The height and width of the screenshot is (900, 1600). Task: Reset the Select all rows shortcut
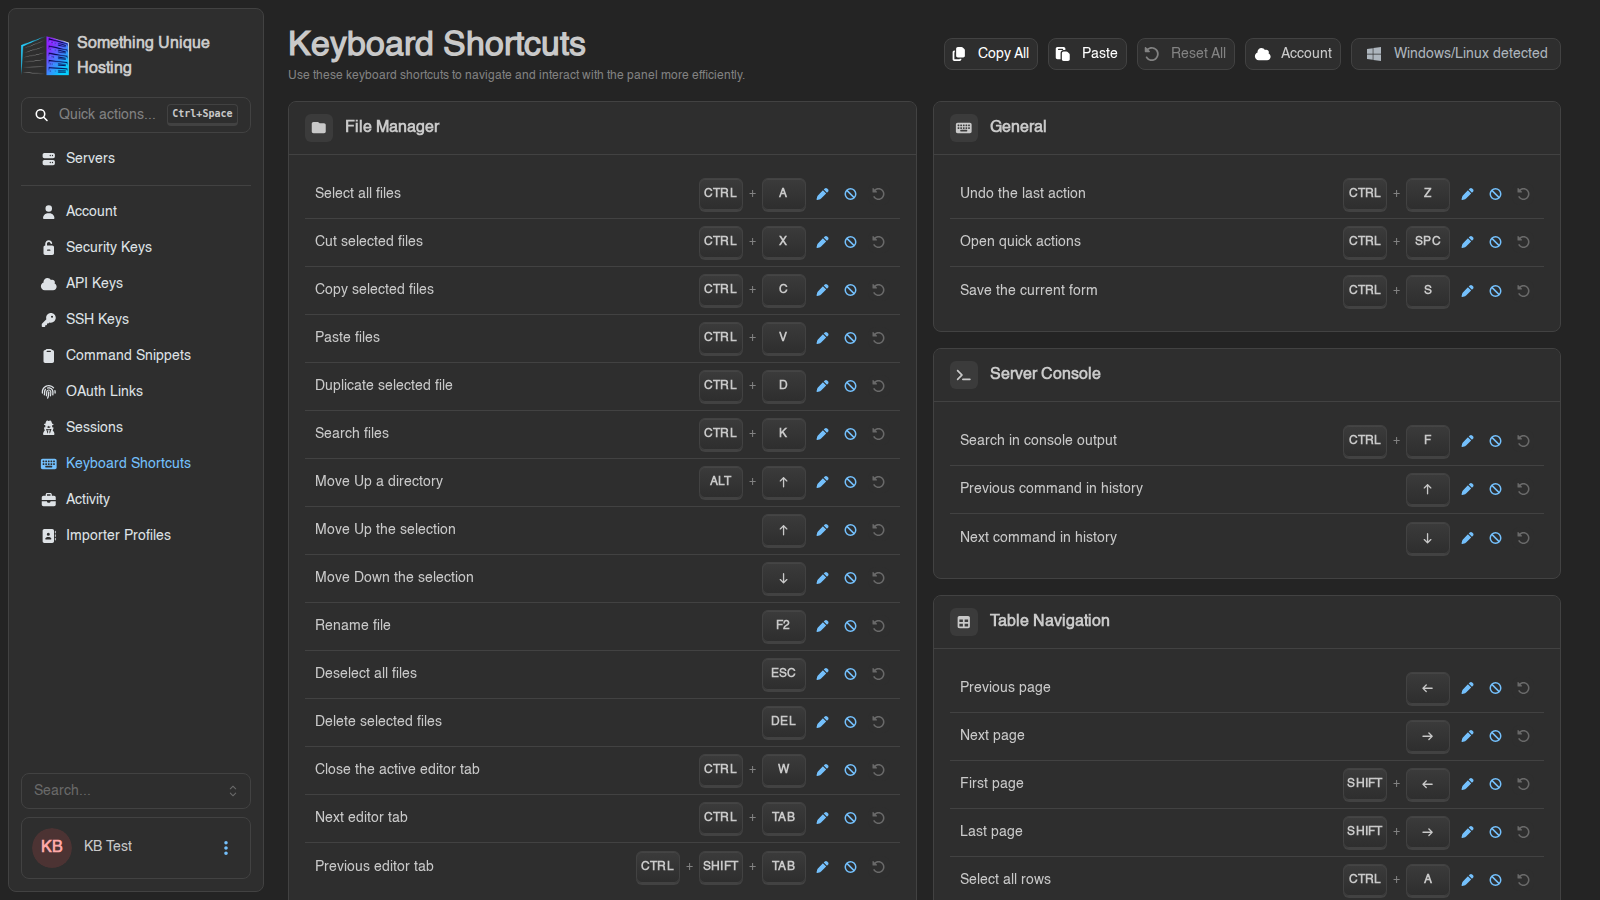tap(1523, 880)
